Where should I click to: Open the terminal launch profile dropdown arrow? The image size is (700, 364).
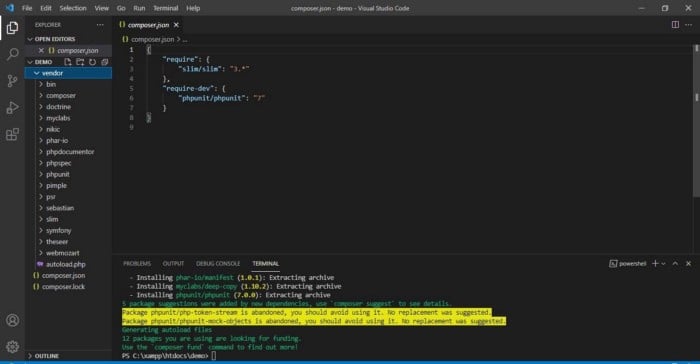663,264
